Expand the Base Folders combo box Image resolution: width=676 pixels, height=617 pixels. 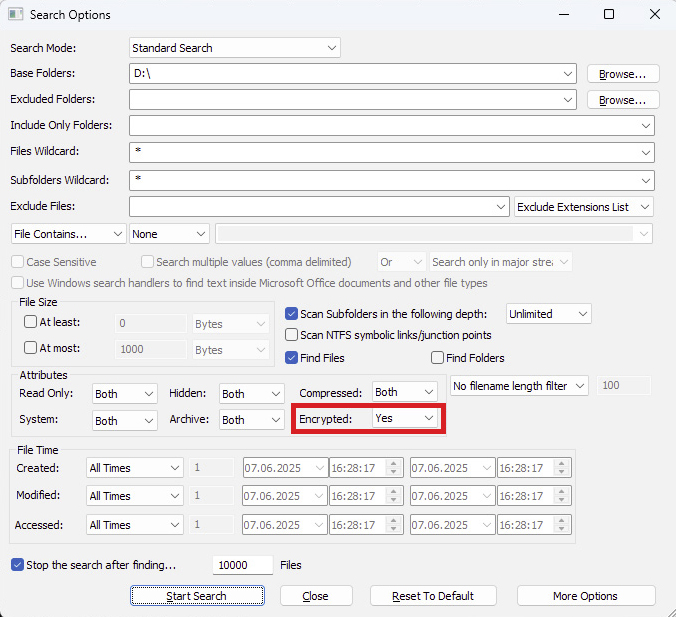pos(568,74)
